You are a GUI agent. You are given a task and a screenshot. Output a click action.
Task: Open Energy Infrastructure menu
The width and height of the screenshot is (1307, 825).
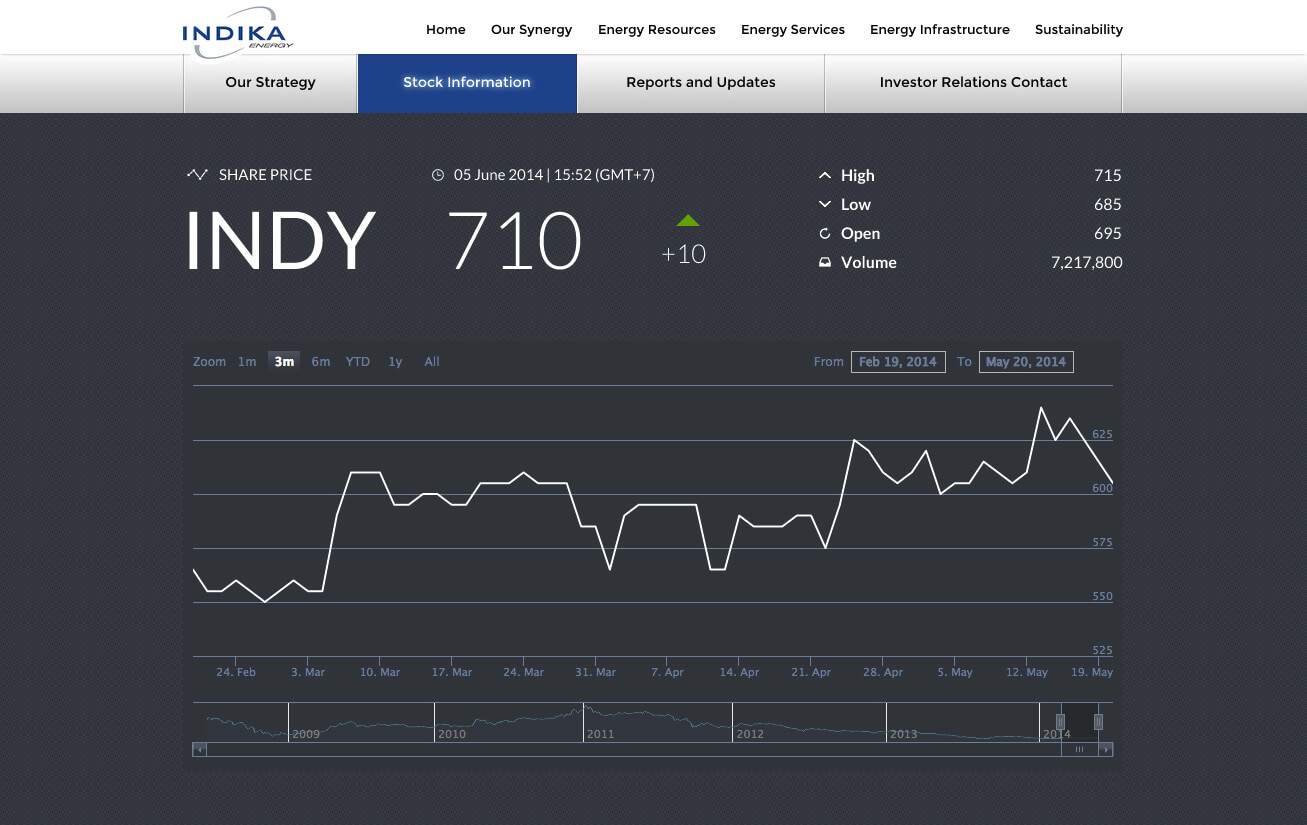tap(940, 30)
